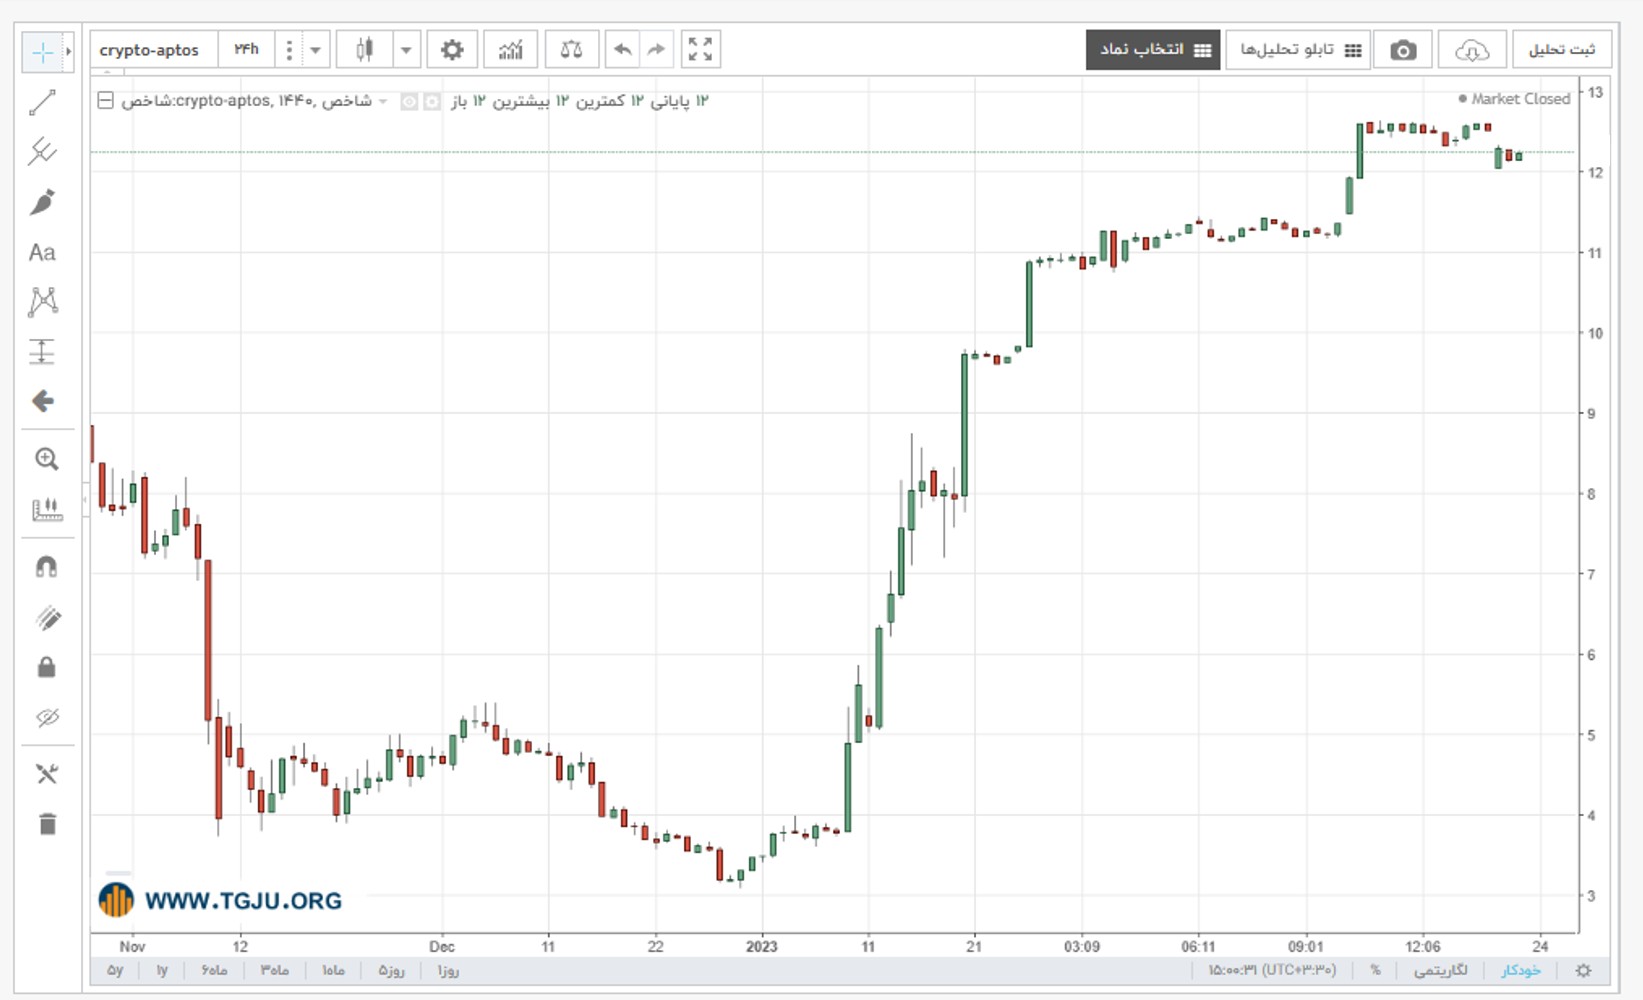Open the تابلو تحلیل‌ها button
The width and height of the screenshot is (1643, 1000).
1299,50
